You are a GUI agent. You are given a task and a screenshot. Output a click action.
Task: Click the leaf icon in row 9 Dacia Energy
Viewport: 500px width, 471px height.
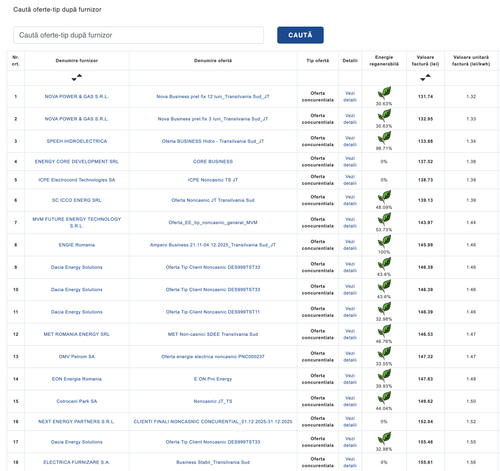384,264
